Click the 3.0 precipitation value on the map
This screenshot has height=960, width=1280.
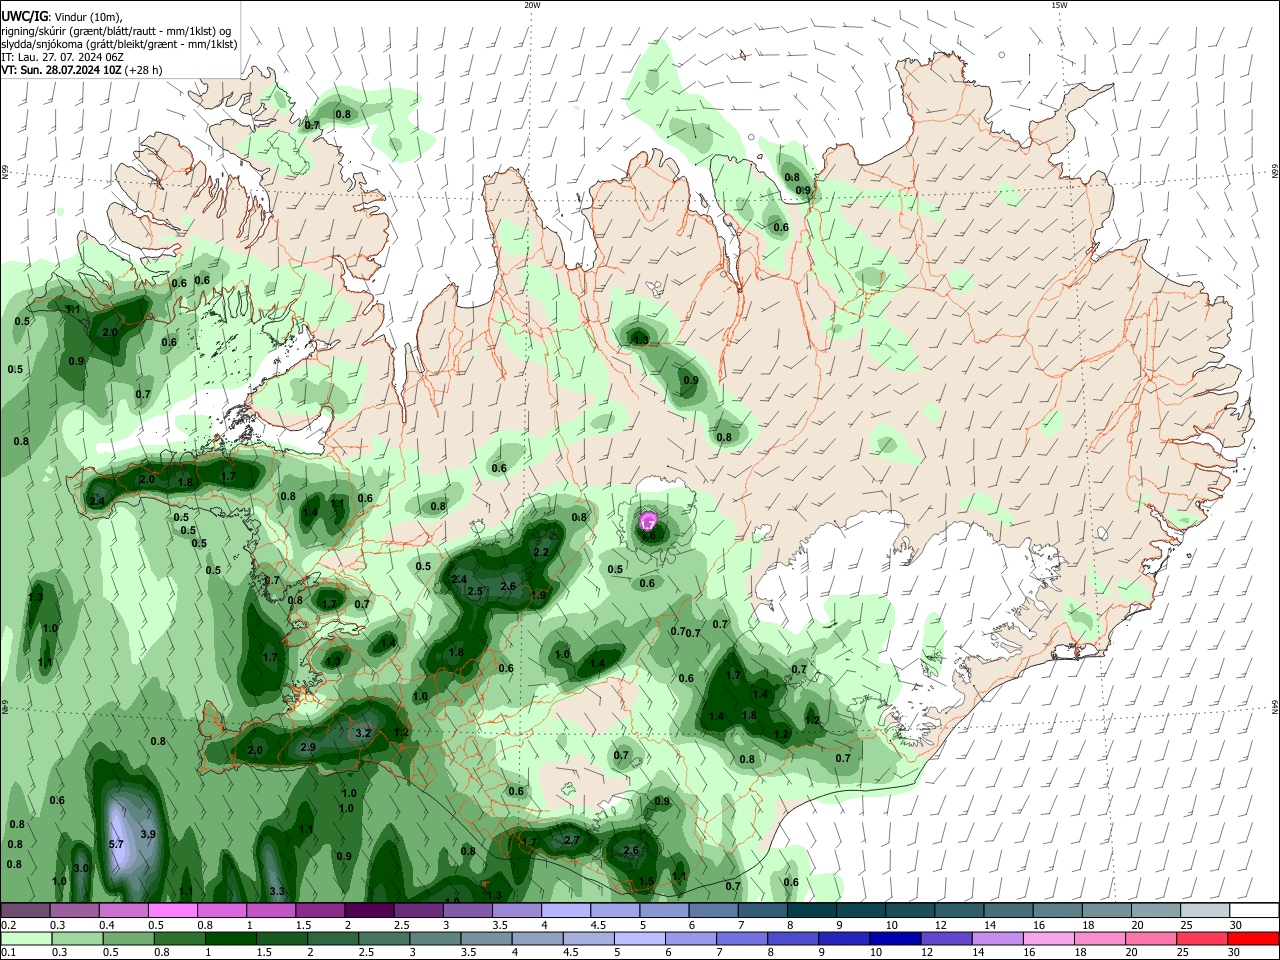tap(81, 868)
